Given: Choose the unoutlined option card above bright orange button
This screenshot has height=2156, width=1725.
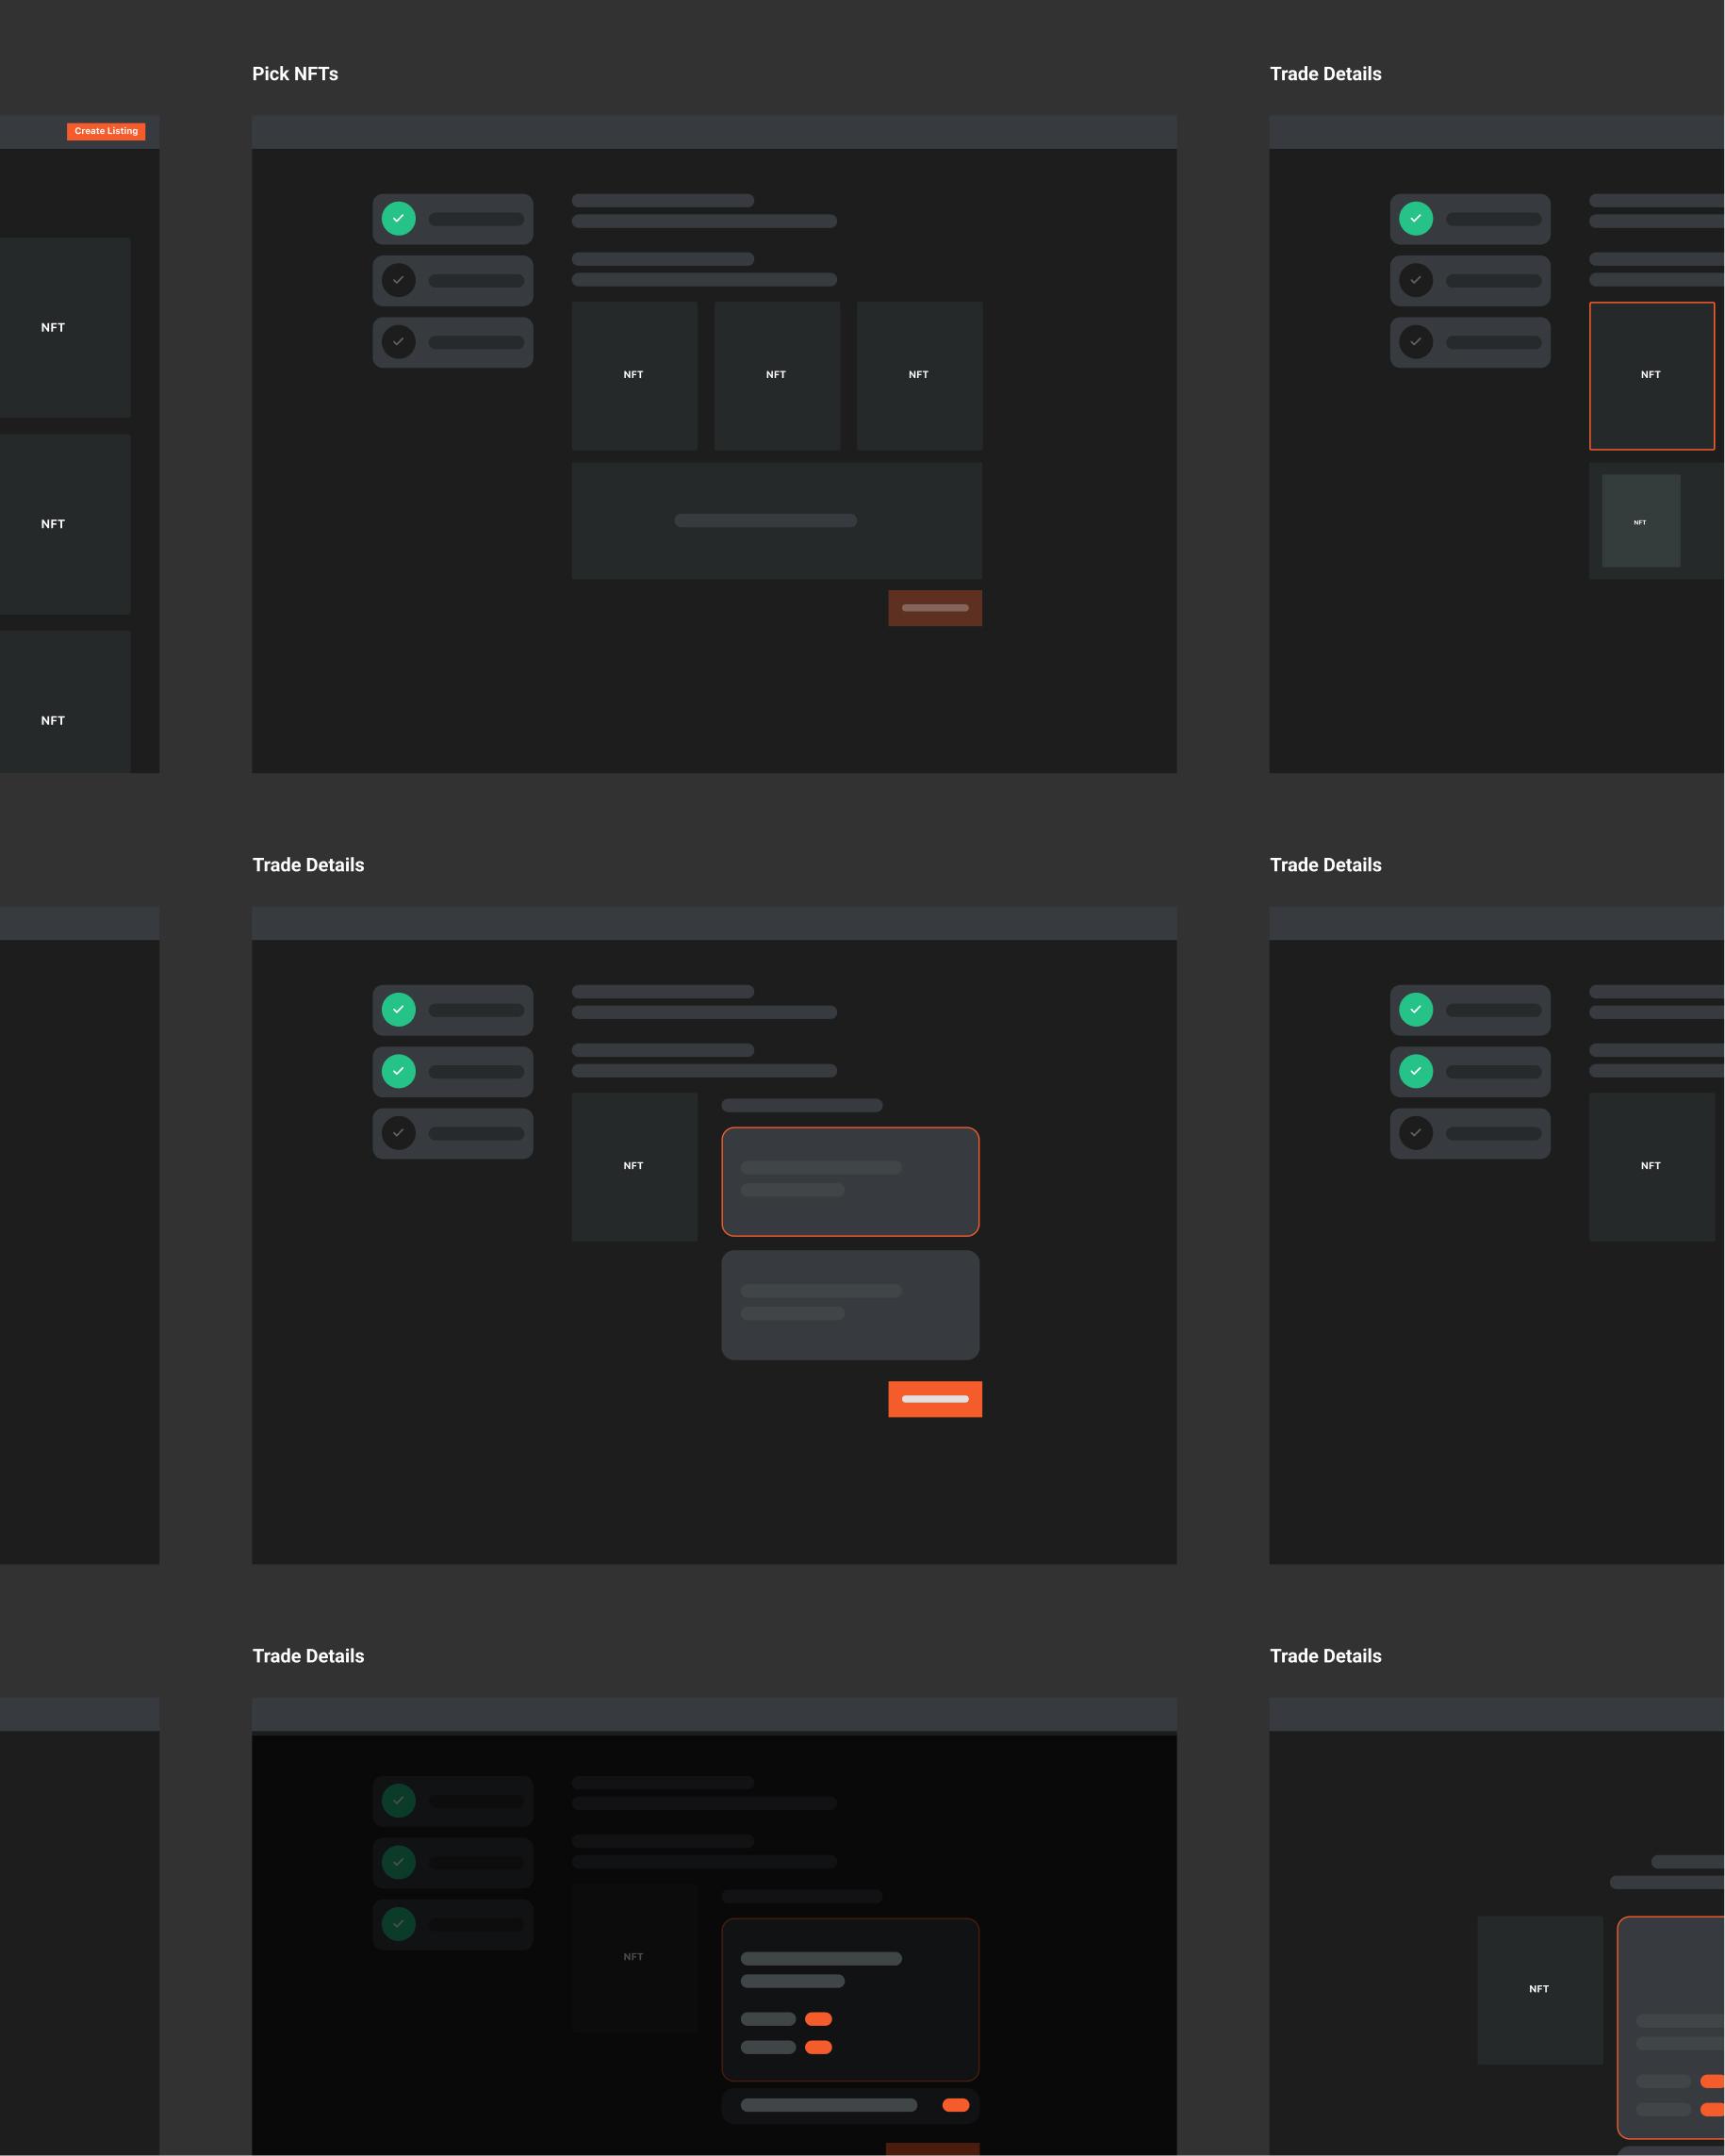Looking at the screenshot, I should pos(850,1304).
